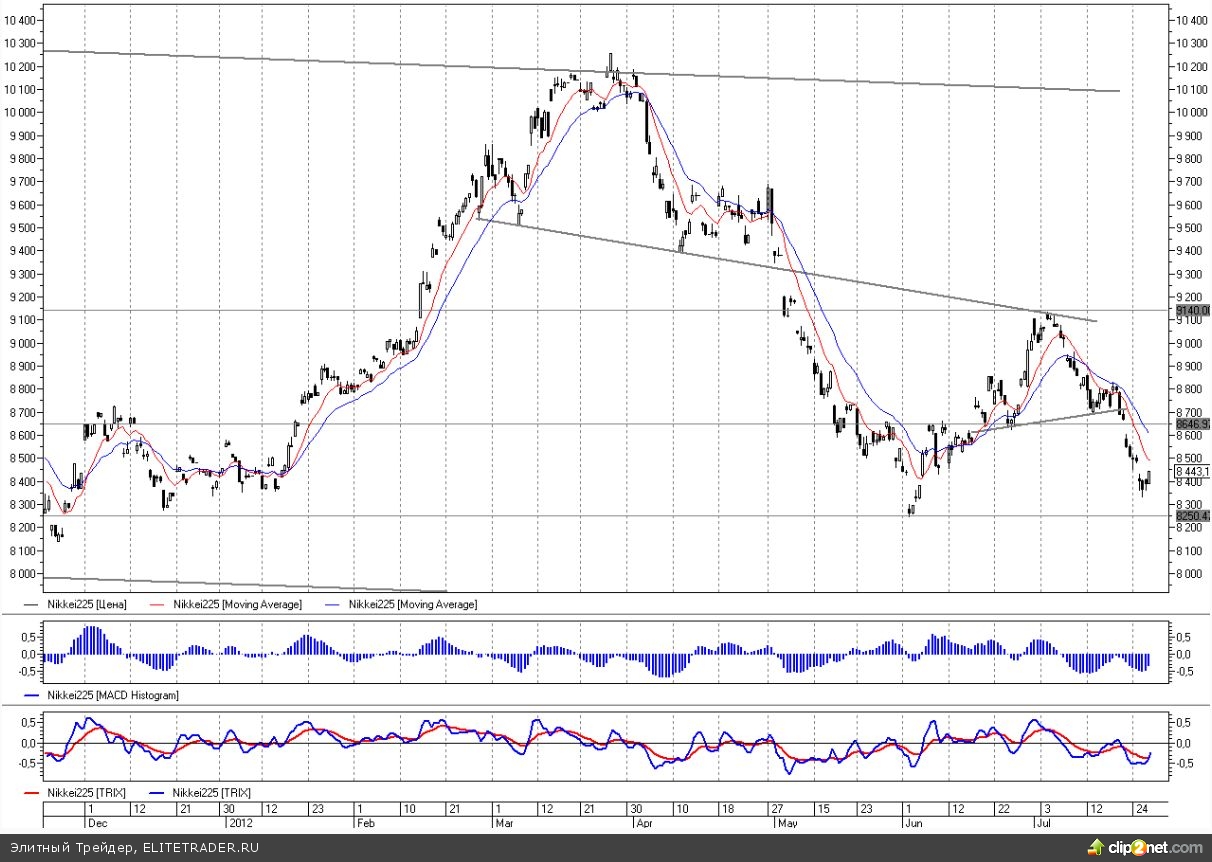
Task: Select the Mar month marker on time axis
Action: click(x=503, y=821)
